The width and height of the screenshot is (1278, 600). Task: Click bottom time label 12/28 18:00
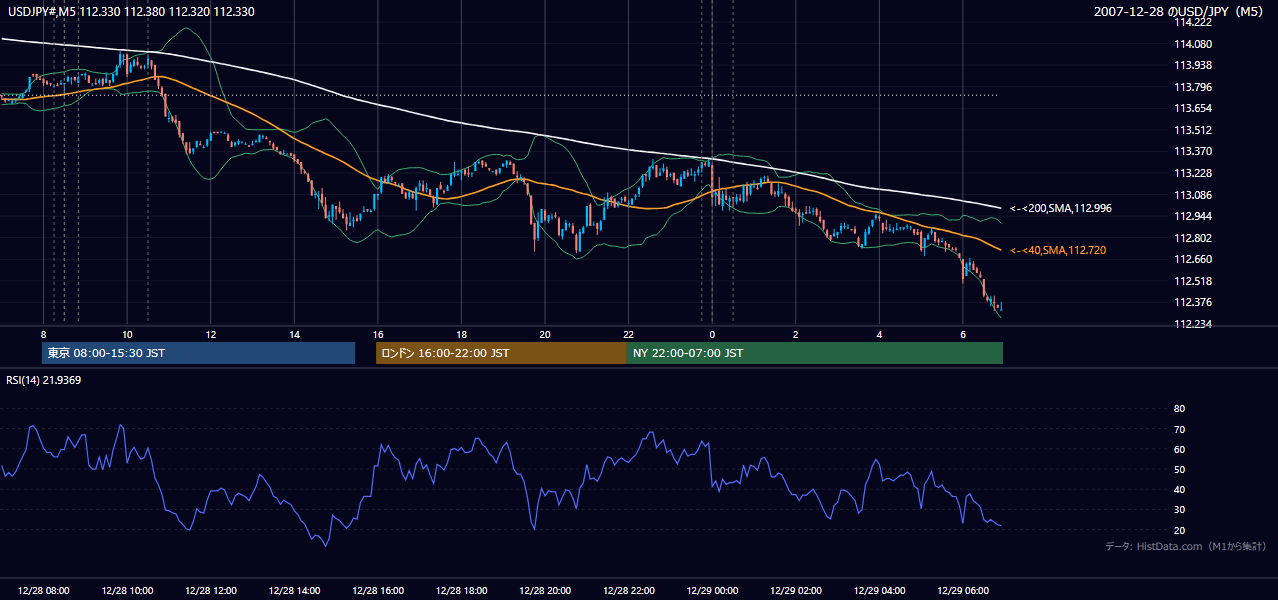click(x=461, y=591)
